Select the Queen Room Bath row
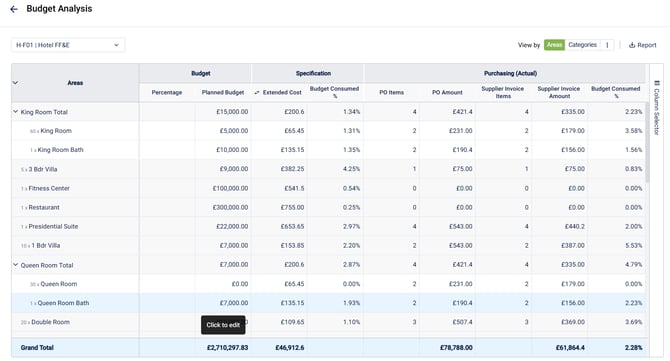 point(329,303)
